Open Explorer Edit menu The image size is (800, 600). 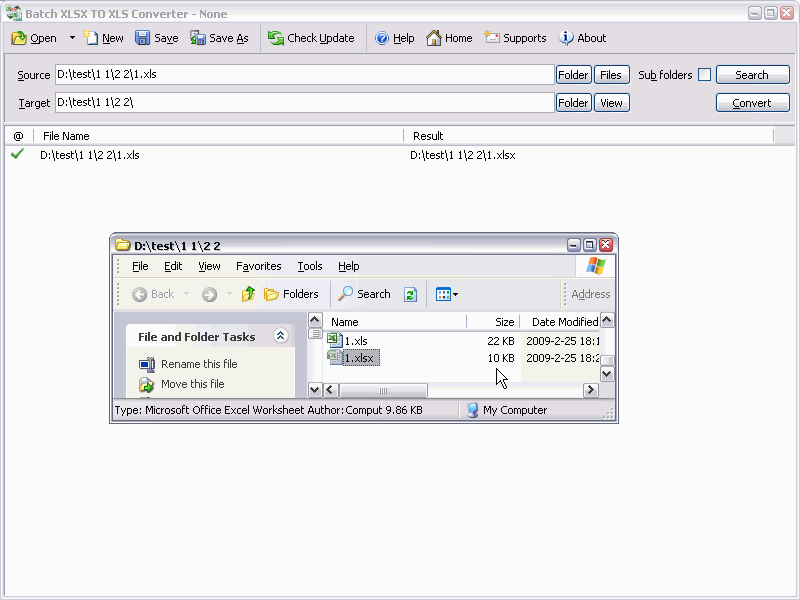point(173,266)
